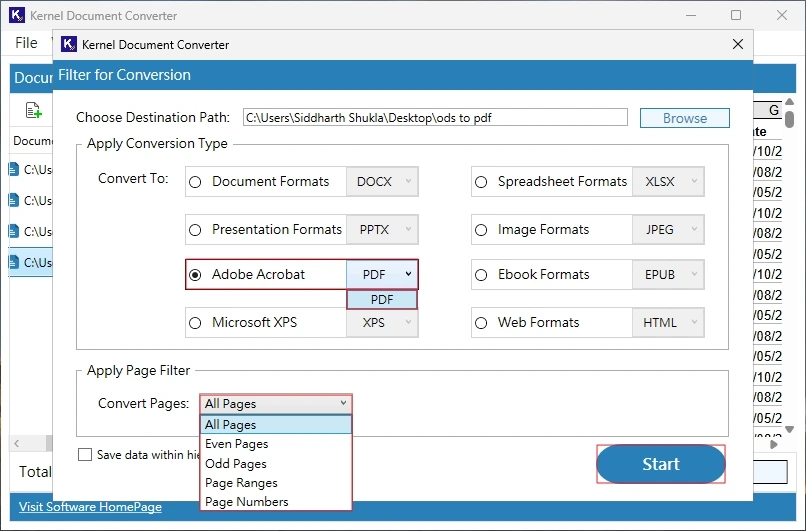Select the Document Formats radio button
The image size is (806, 531).
[x=195, y=182]
